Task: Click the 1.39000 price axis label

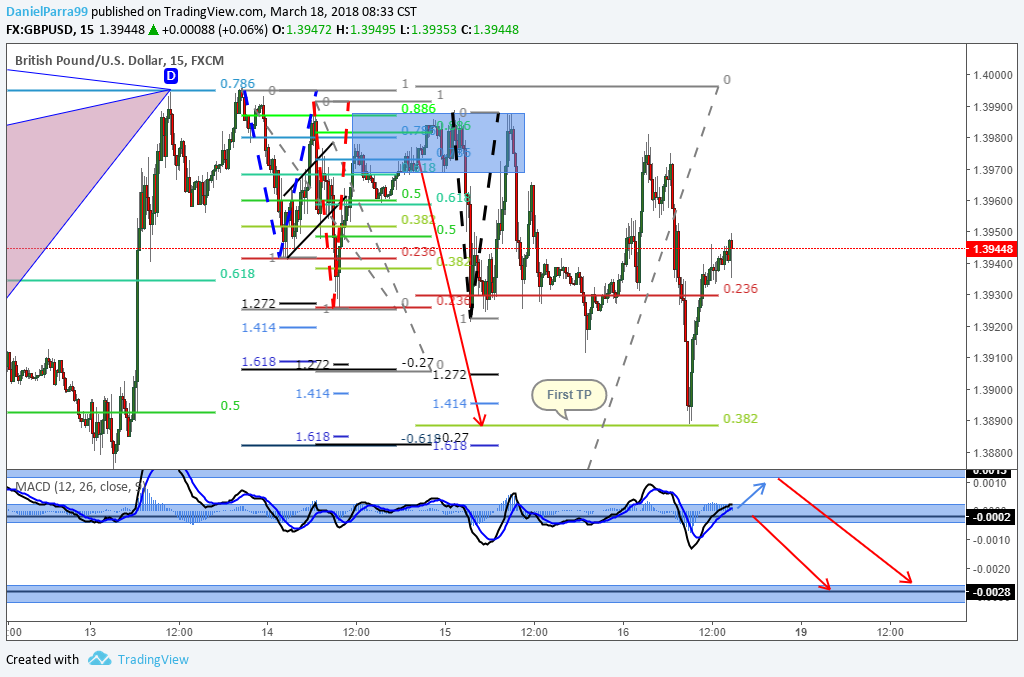Action: [x=993, y=390]
